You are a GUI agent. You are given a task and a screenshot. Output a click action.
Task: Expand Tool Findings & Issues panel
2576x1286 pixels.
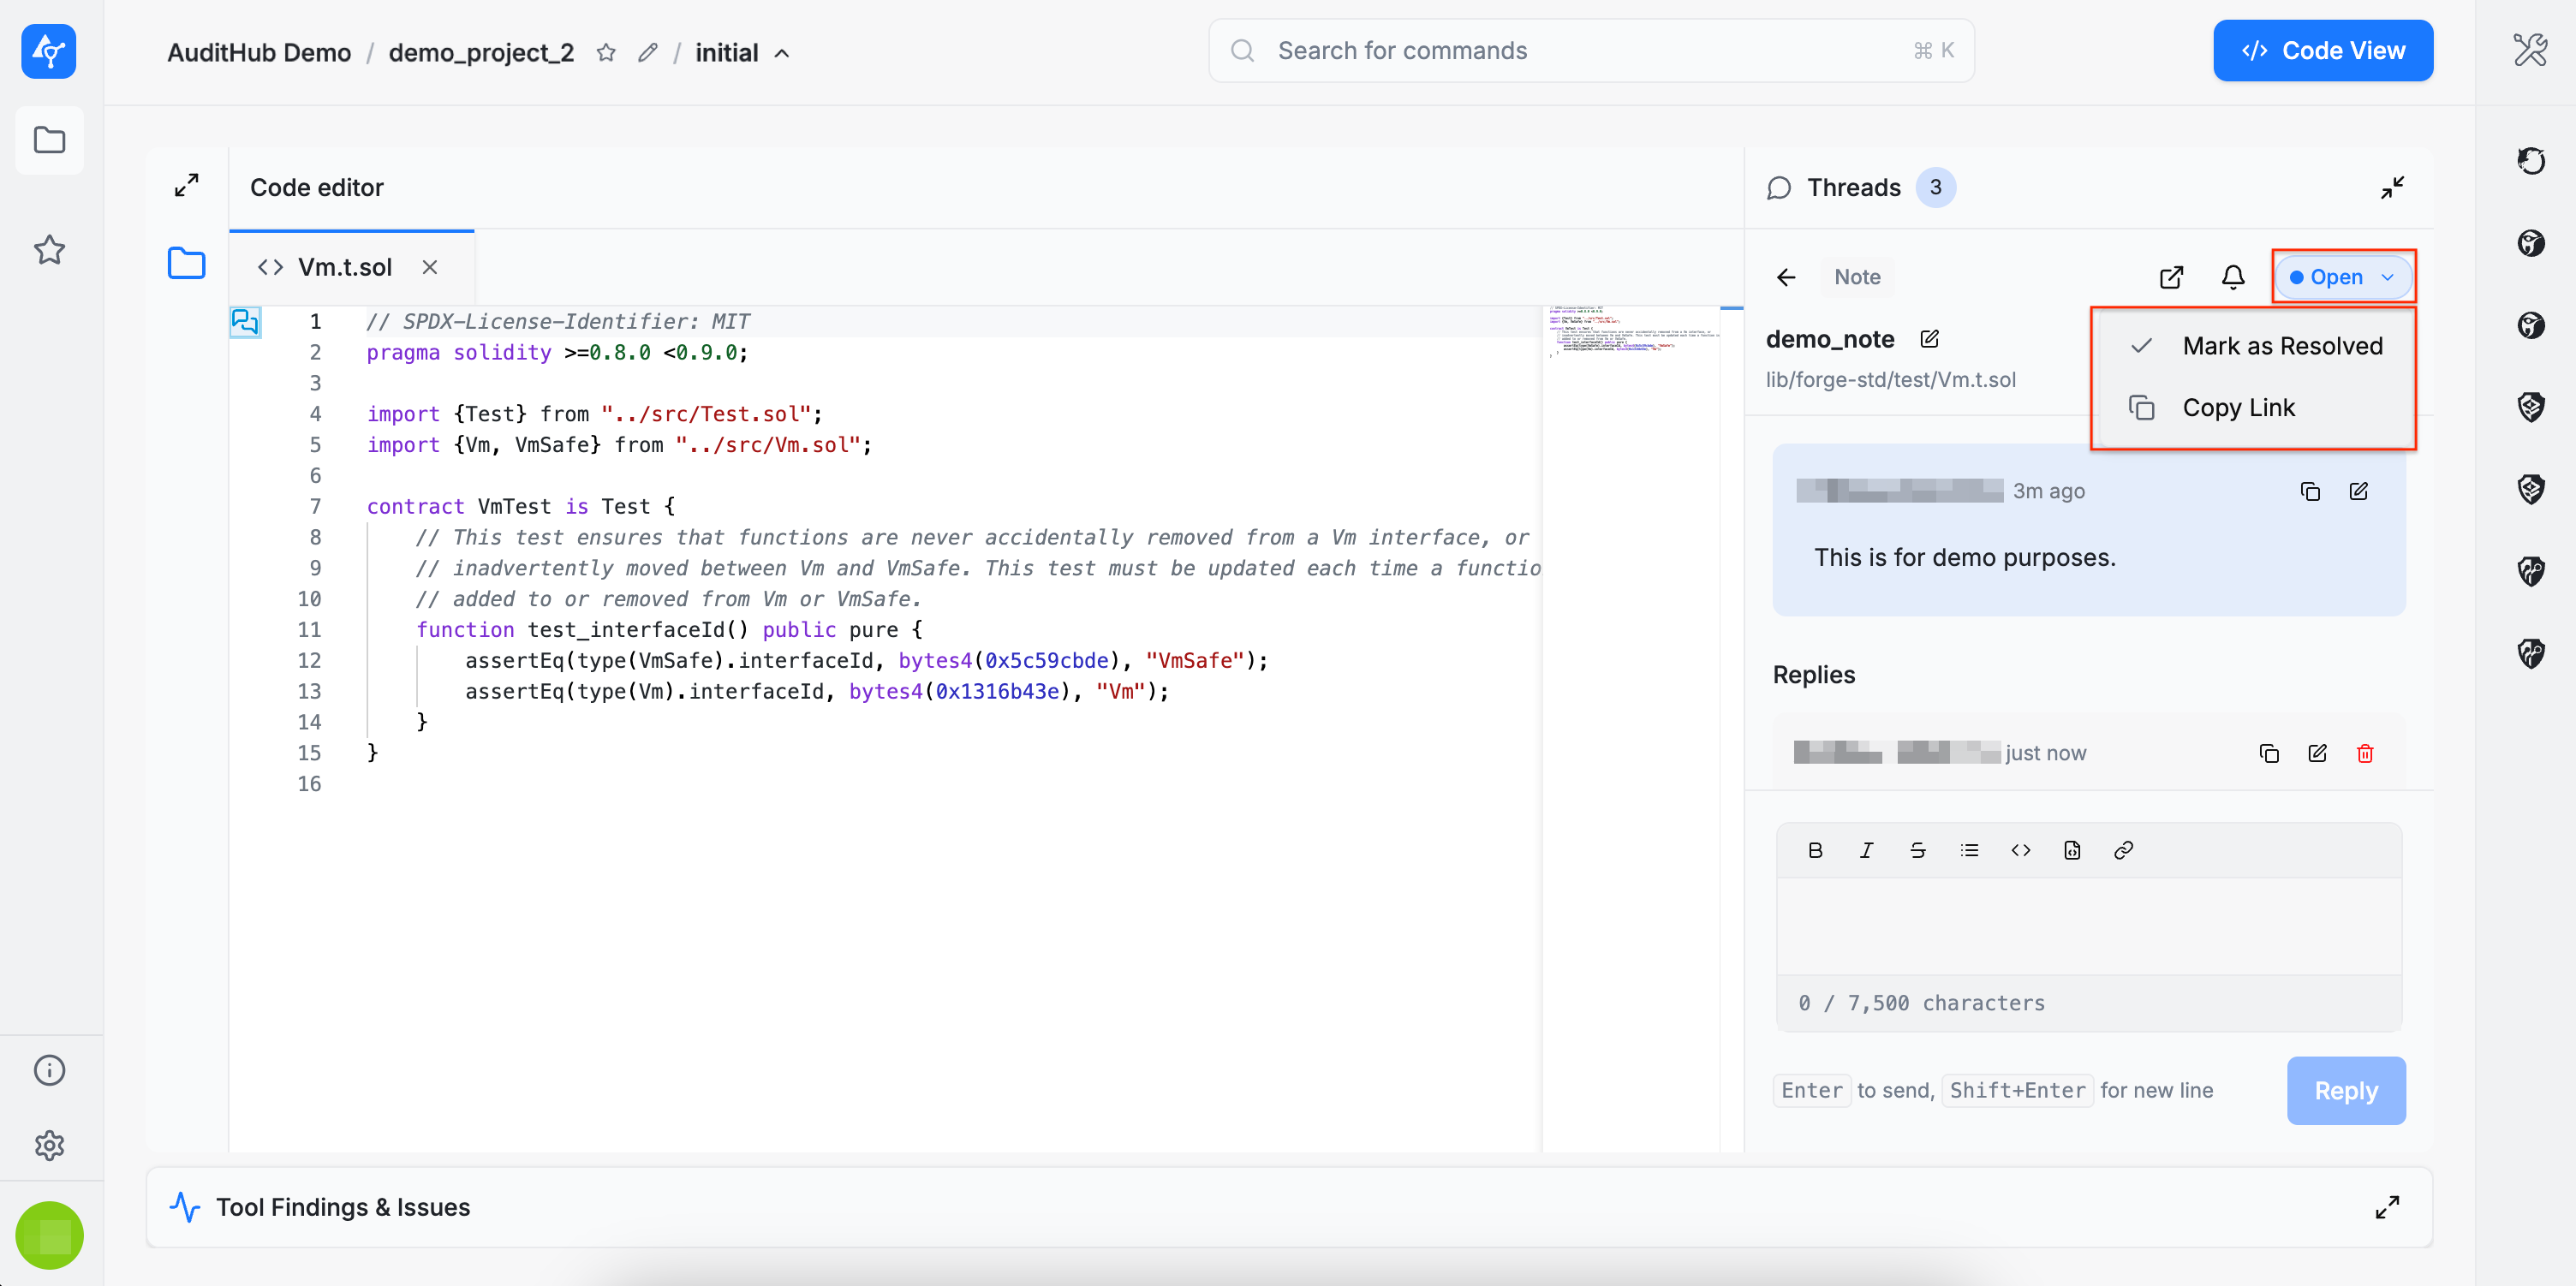[x=2386, y=1207]
